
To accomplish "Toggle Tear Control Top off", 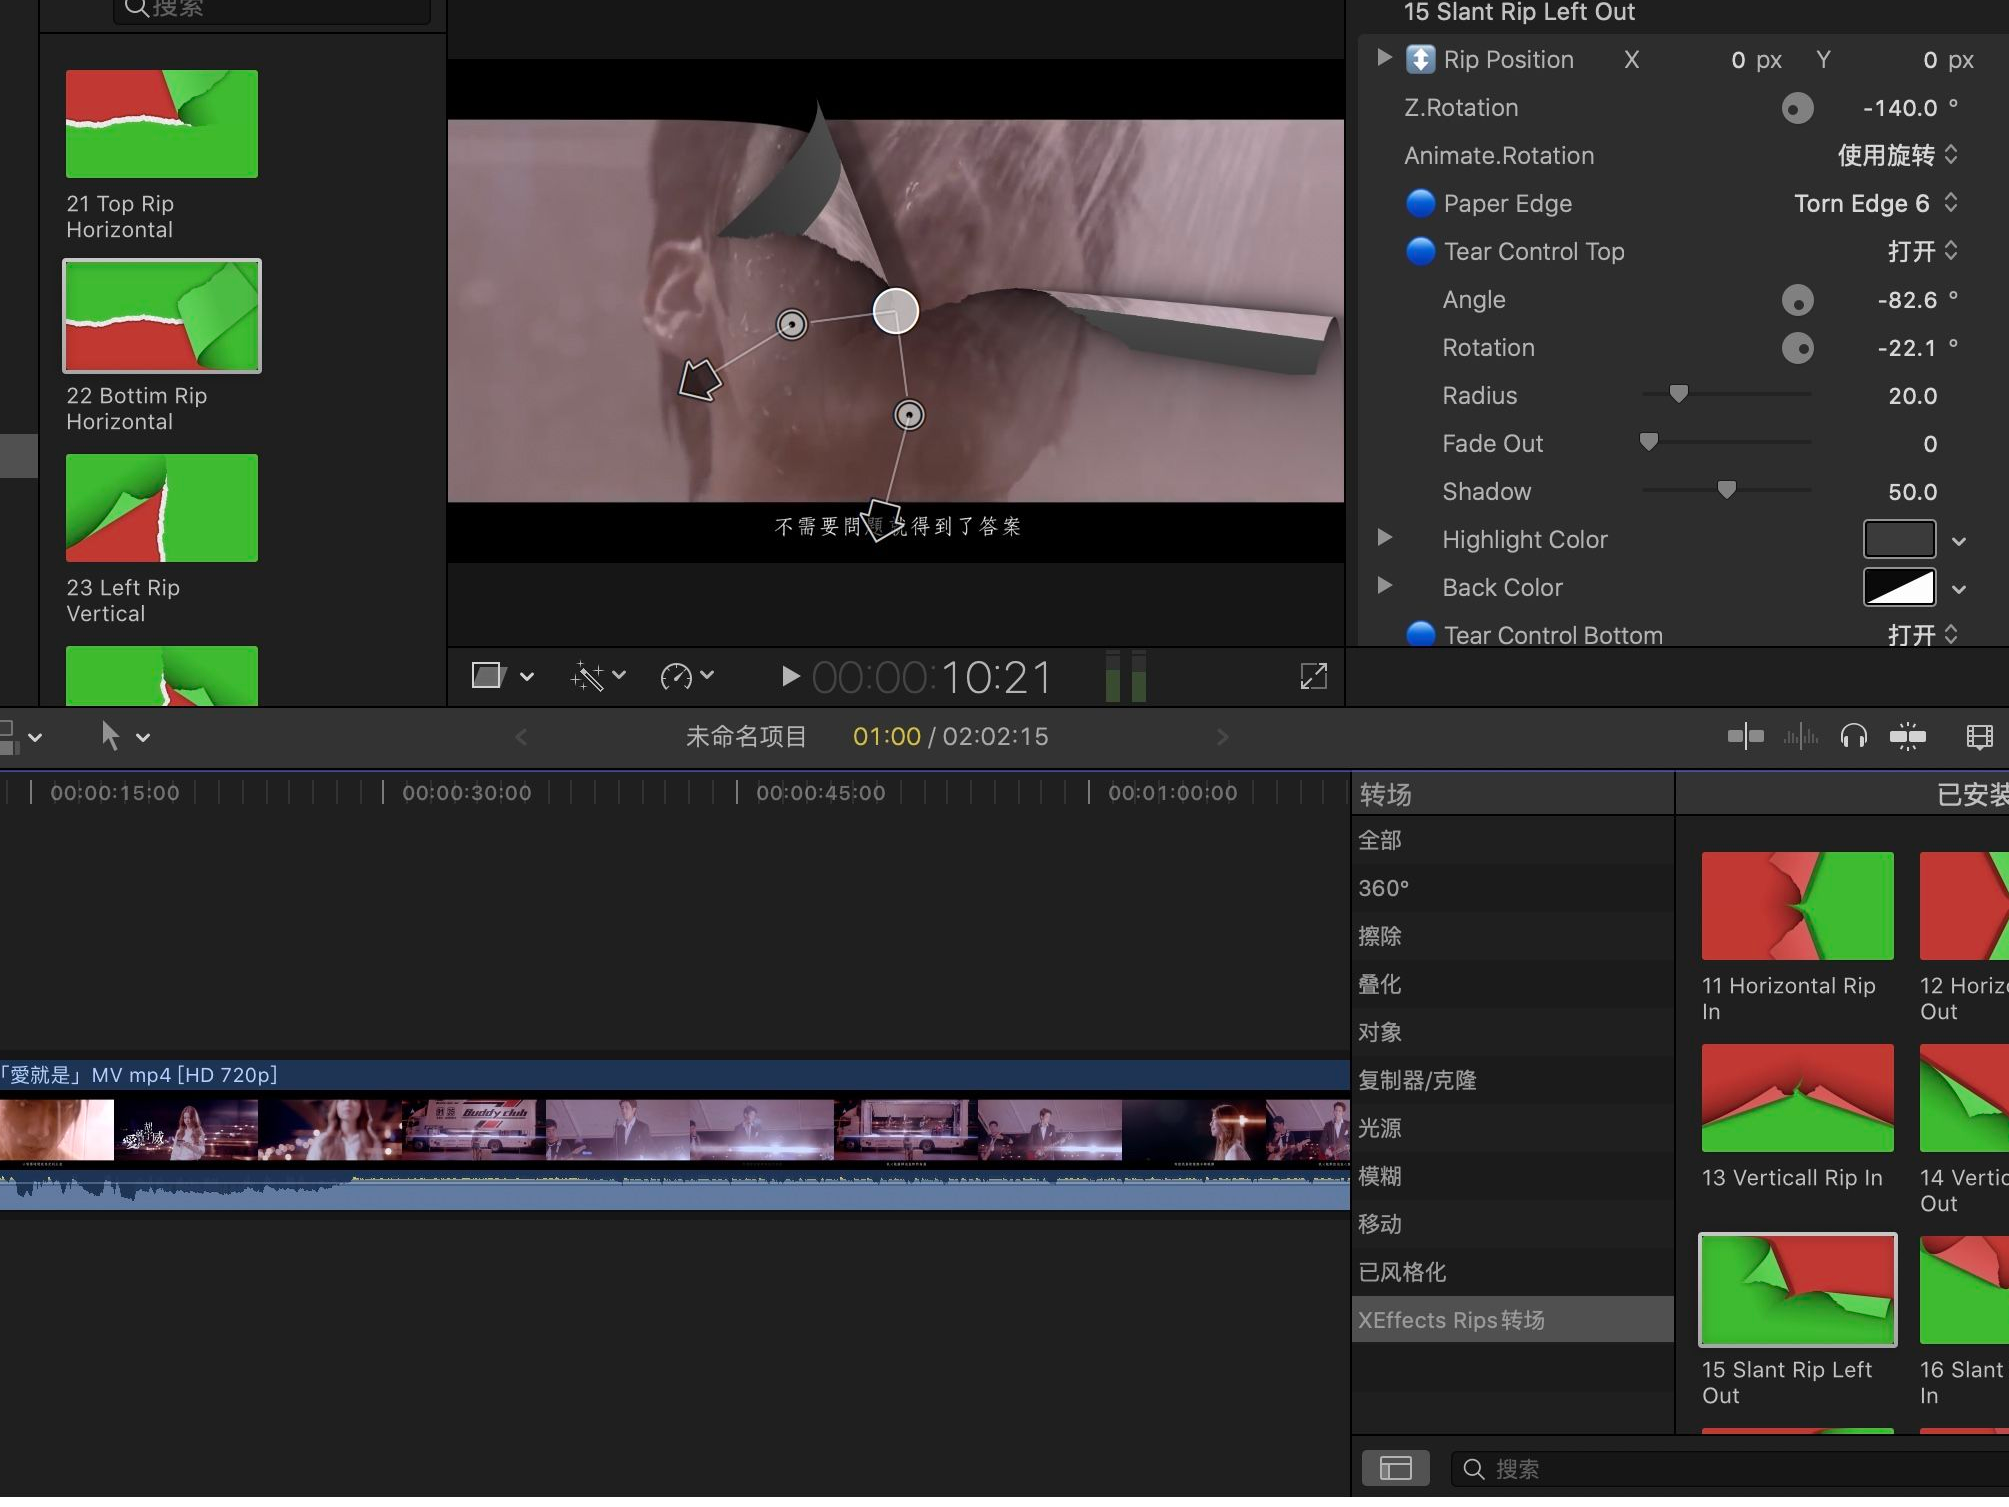I will pos(1420,251).
